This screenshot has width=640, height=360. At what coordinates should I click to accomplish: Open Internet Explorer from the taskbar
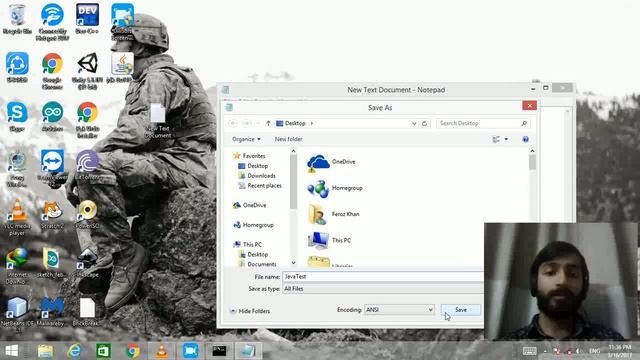pyautogui.click(x=74, y=351)
